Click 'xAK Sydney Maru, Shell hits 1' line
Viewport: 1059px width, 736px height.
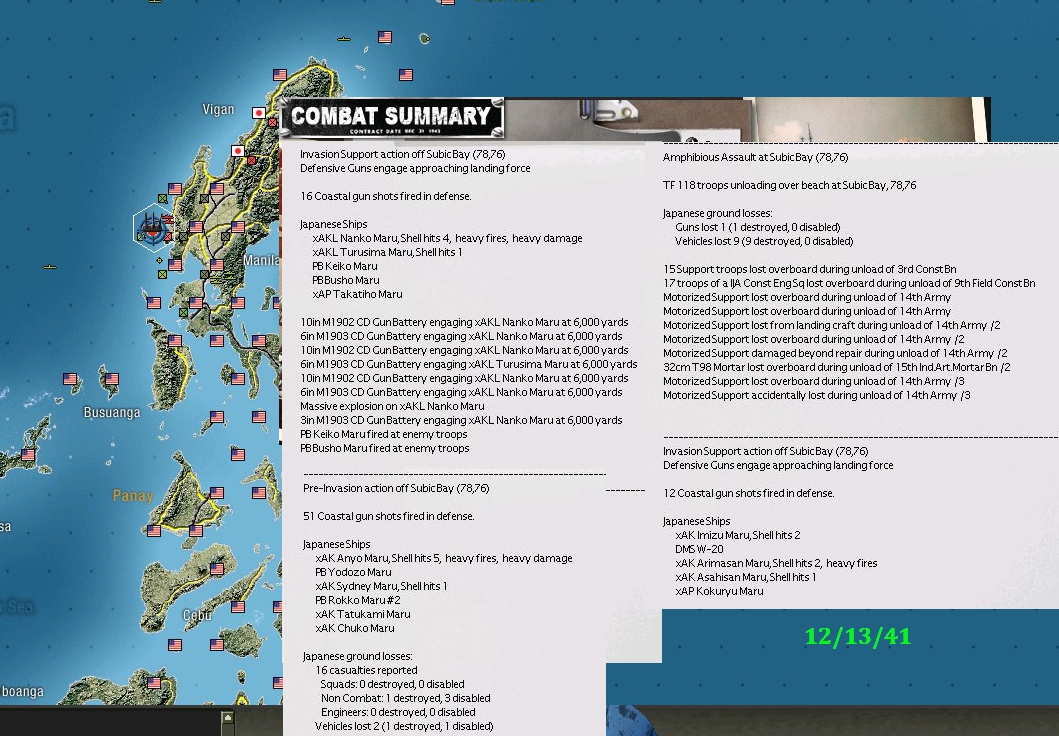381,587
